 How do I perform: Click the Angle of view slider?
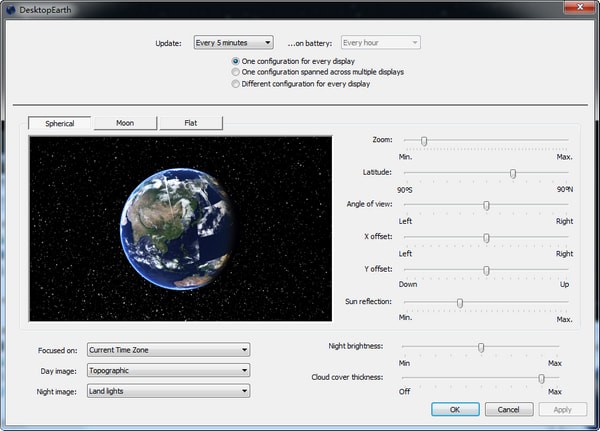click(487, 205)
